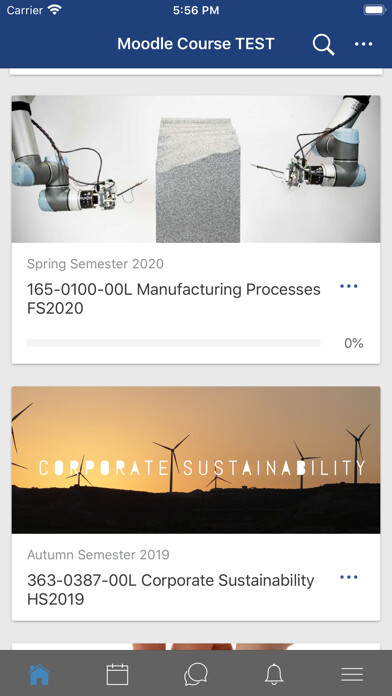This screenshot has width=392, height=696.
Task: Open 165-0100-00L Manufacturing Processes FS2020 title
Action: (x=174, y=299)
